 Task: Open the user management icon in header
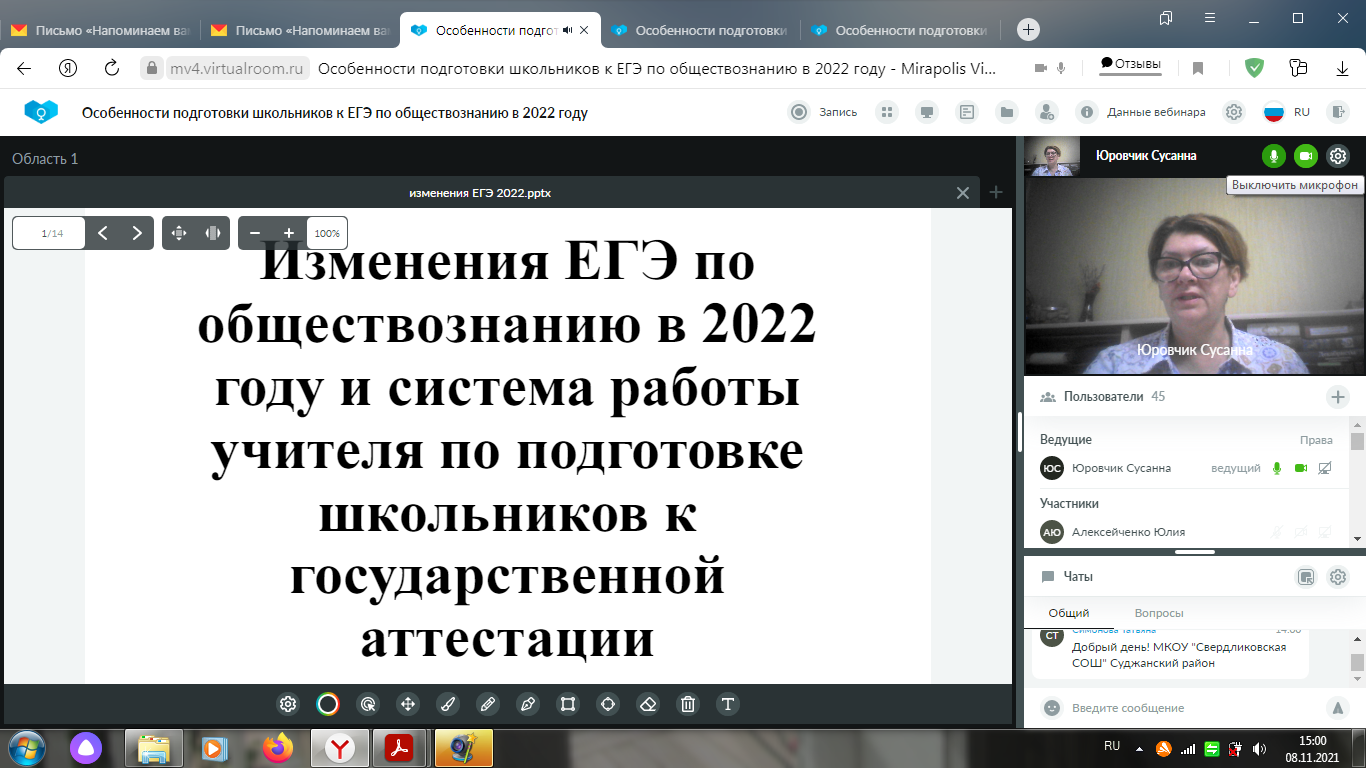(x=1046, y=112)
